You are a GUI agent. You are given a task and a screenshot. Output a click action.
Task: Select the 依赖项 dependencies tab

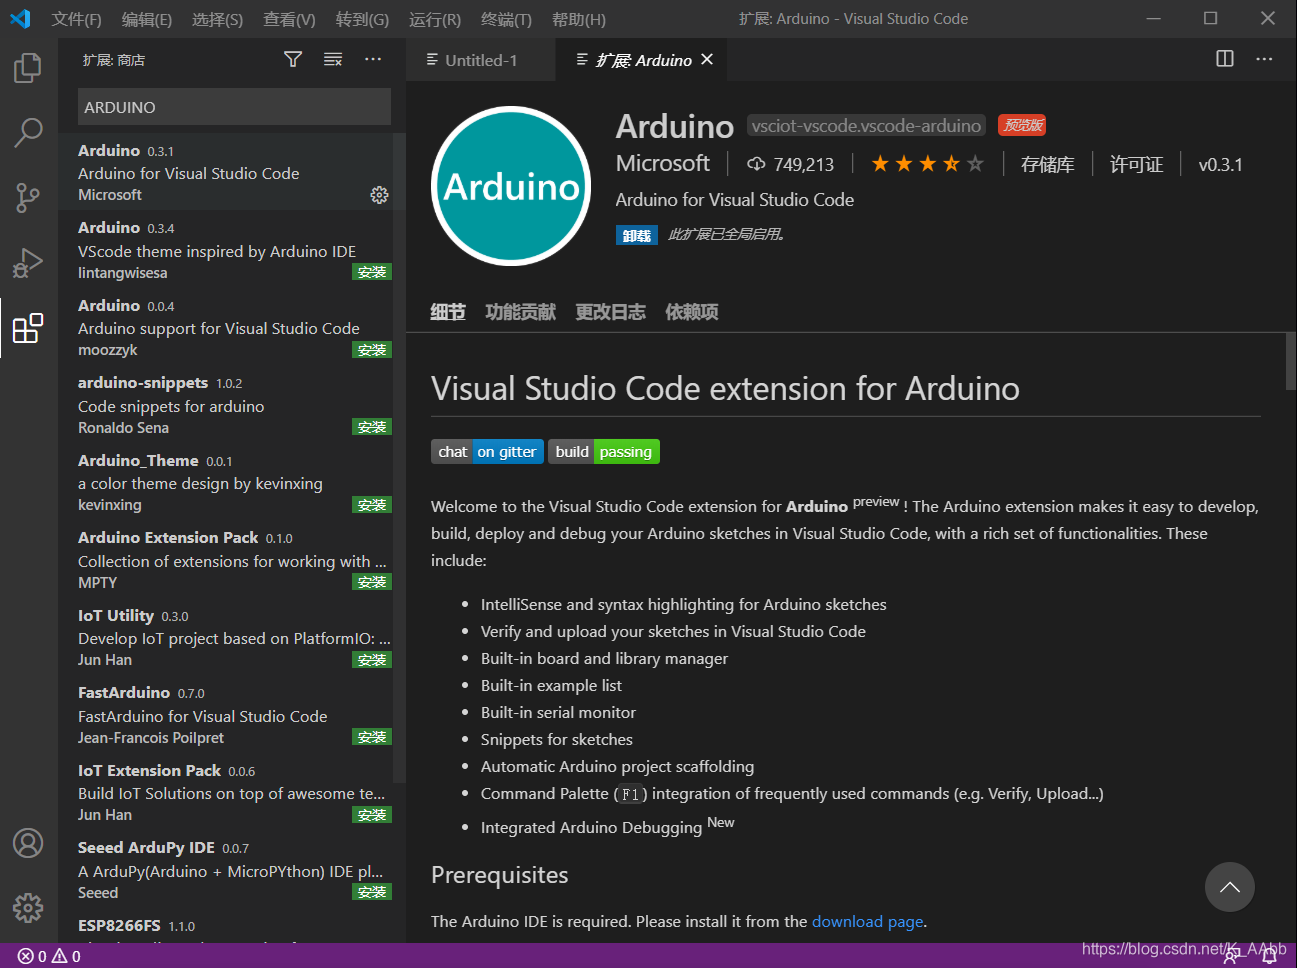point(692,312)
